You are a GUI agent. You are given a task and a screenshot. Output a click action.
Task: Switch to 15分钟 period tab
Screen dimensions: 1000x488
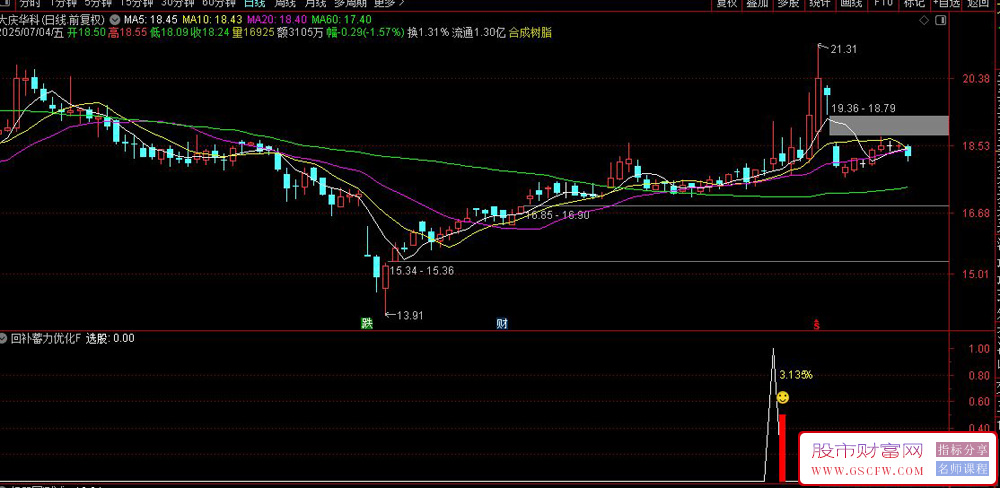coord(137,3)
